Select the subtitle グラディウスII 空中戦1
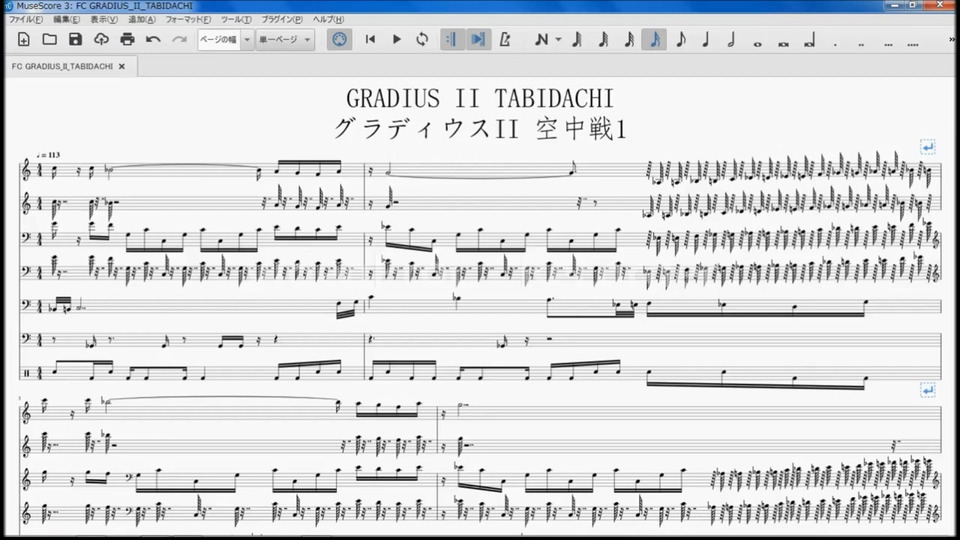Screen dimensions: 960x540 click(x=480, y=129)
